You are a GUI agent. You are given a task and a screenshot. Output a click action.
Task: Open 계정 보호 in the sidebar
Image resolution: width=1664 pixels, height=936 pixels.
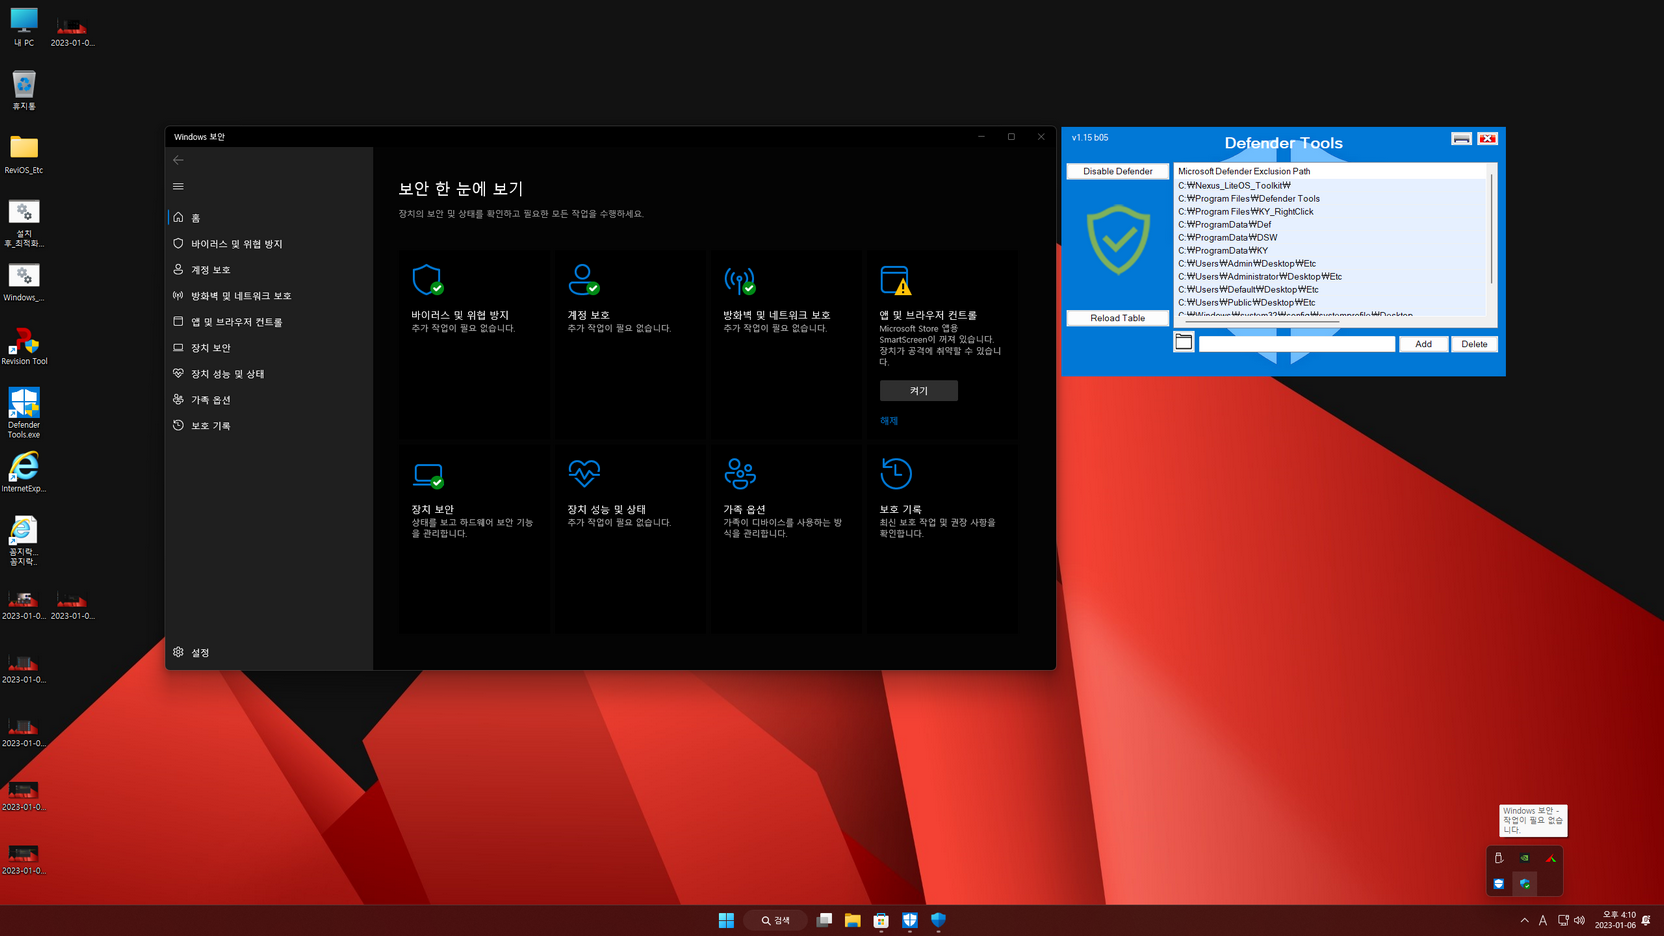click(x=270, y=269)
